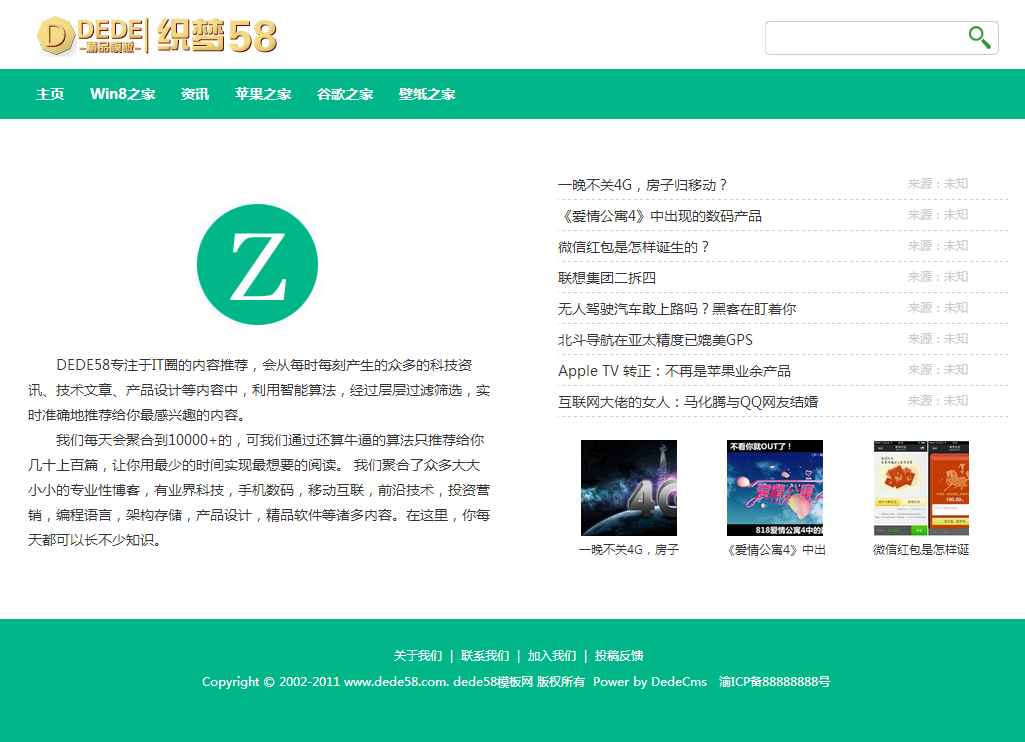Viewport: 1025px width, 742px height.
Task: Click the 关于我们 footer link
Action: pyautogui.click(x=419, y=655)
